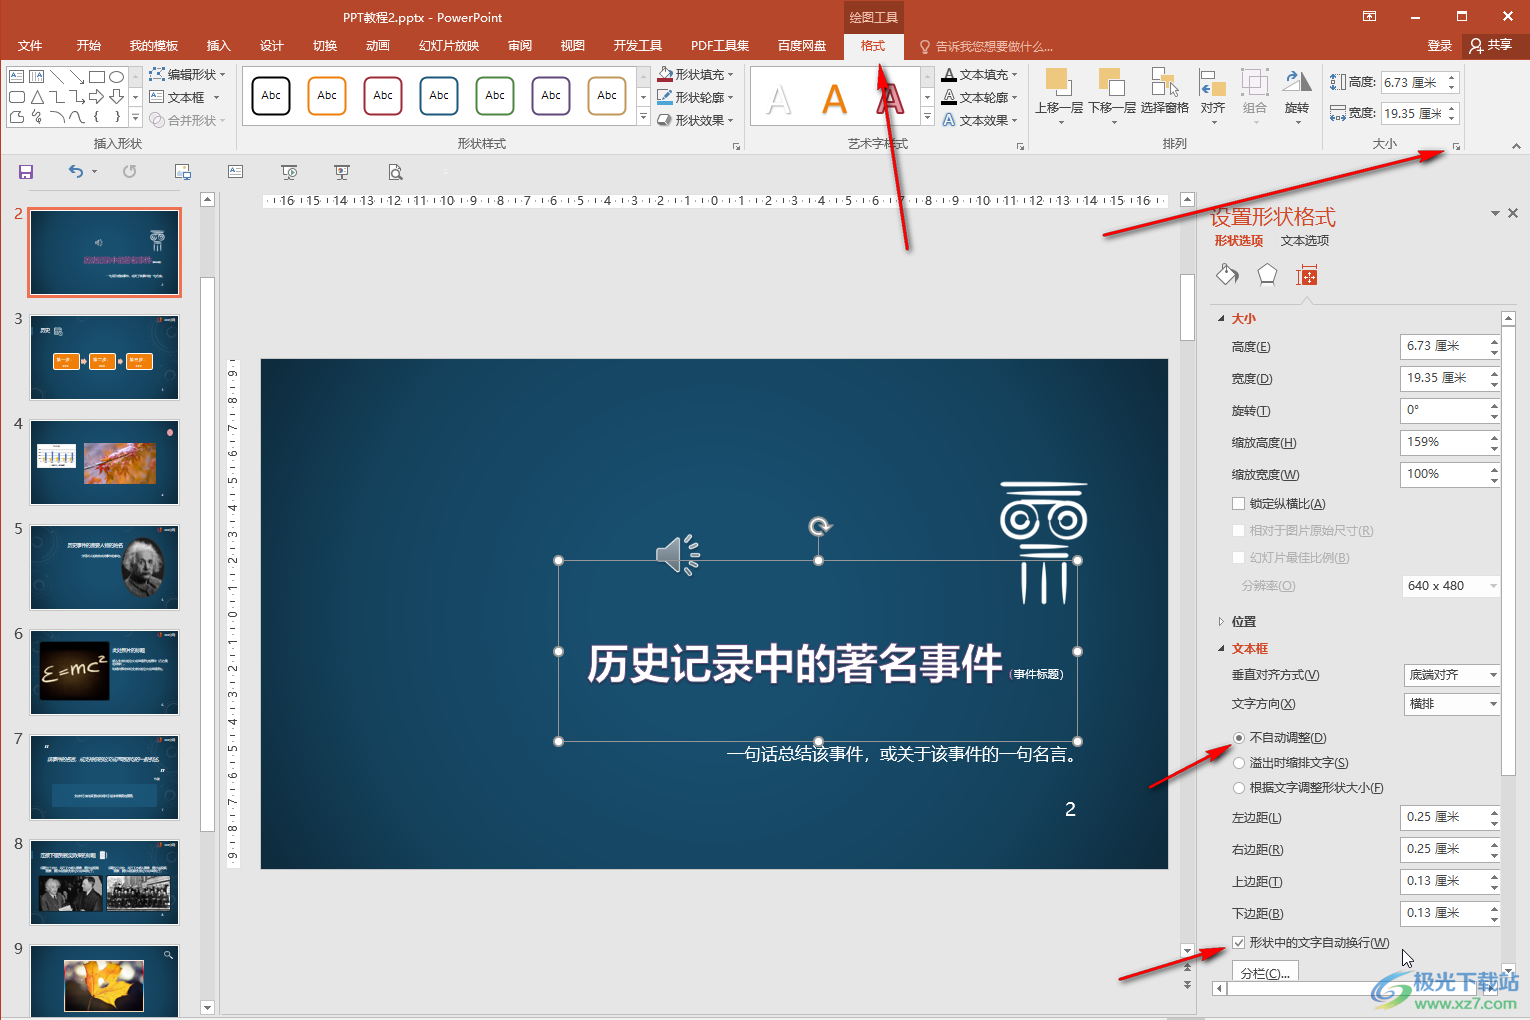Collapse the ribbon with chevron
The image size is (1530, 1020).
tap(1516, 146)
